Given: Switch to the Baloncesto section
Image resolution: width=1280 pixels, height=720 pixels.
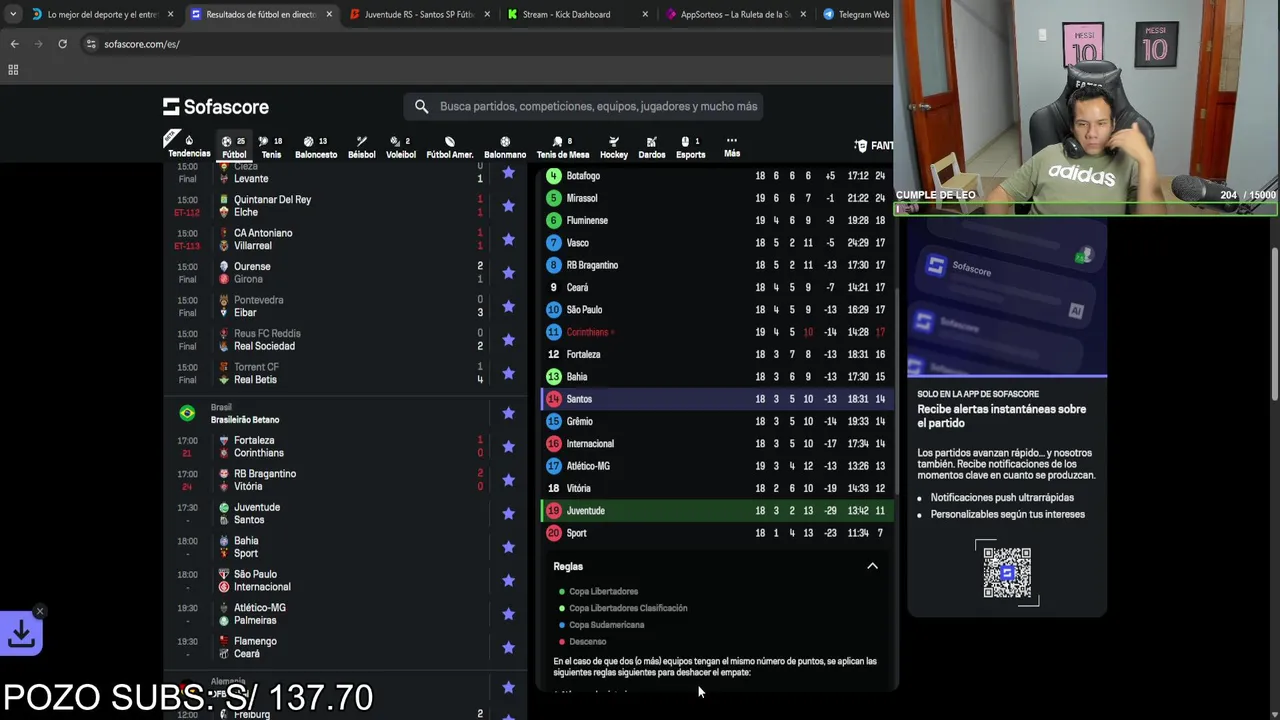Looking at the screenshot, I should (315, 147).
